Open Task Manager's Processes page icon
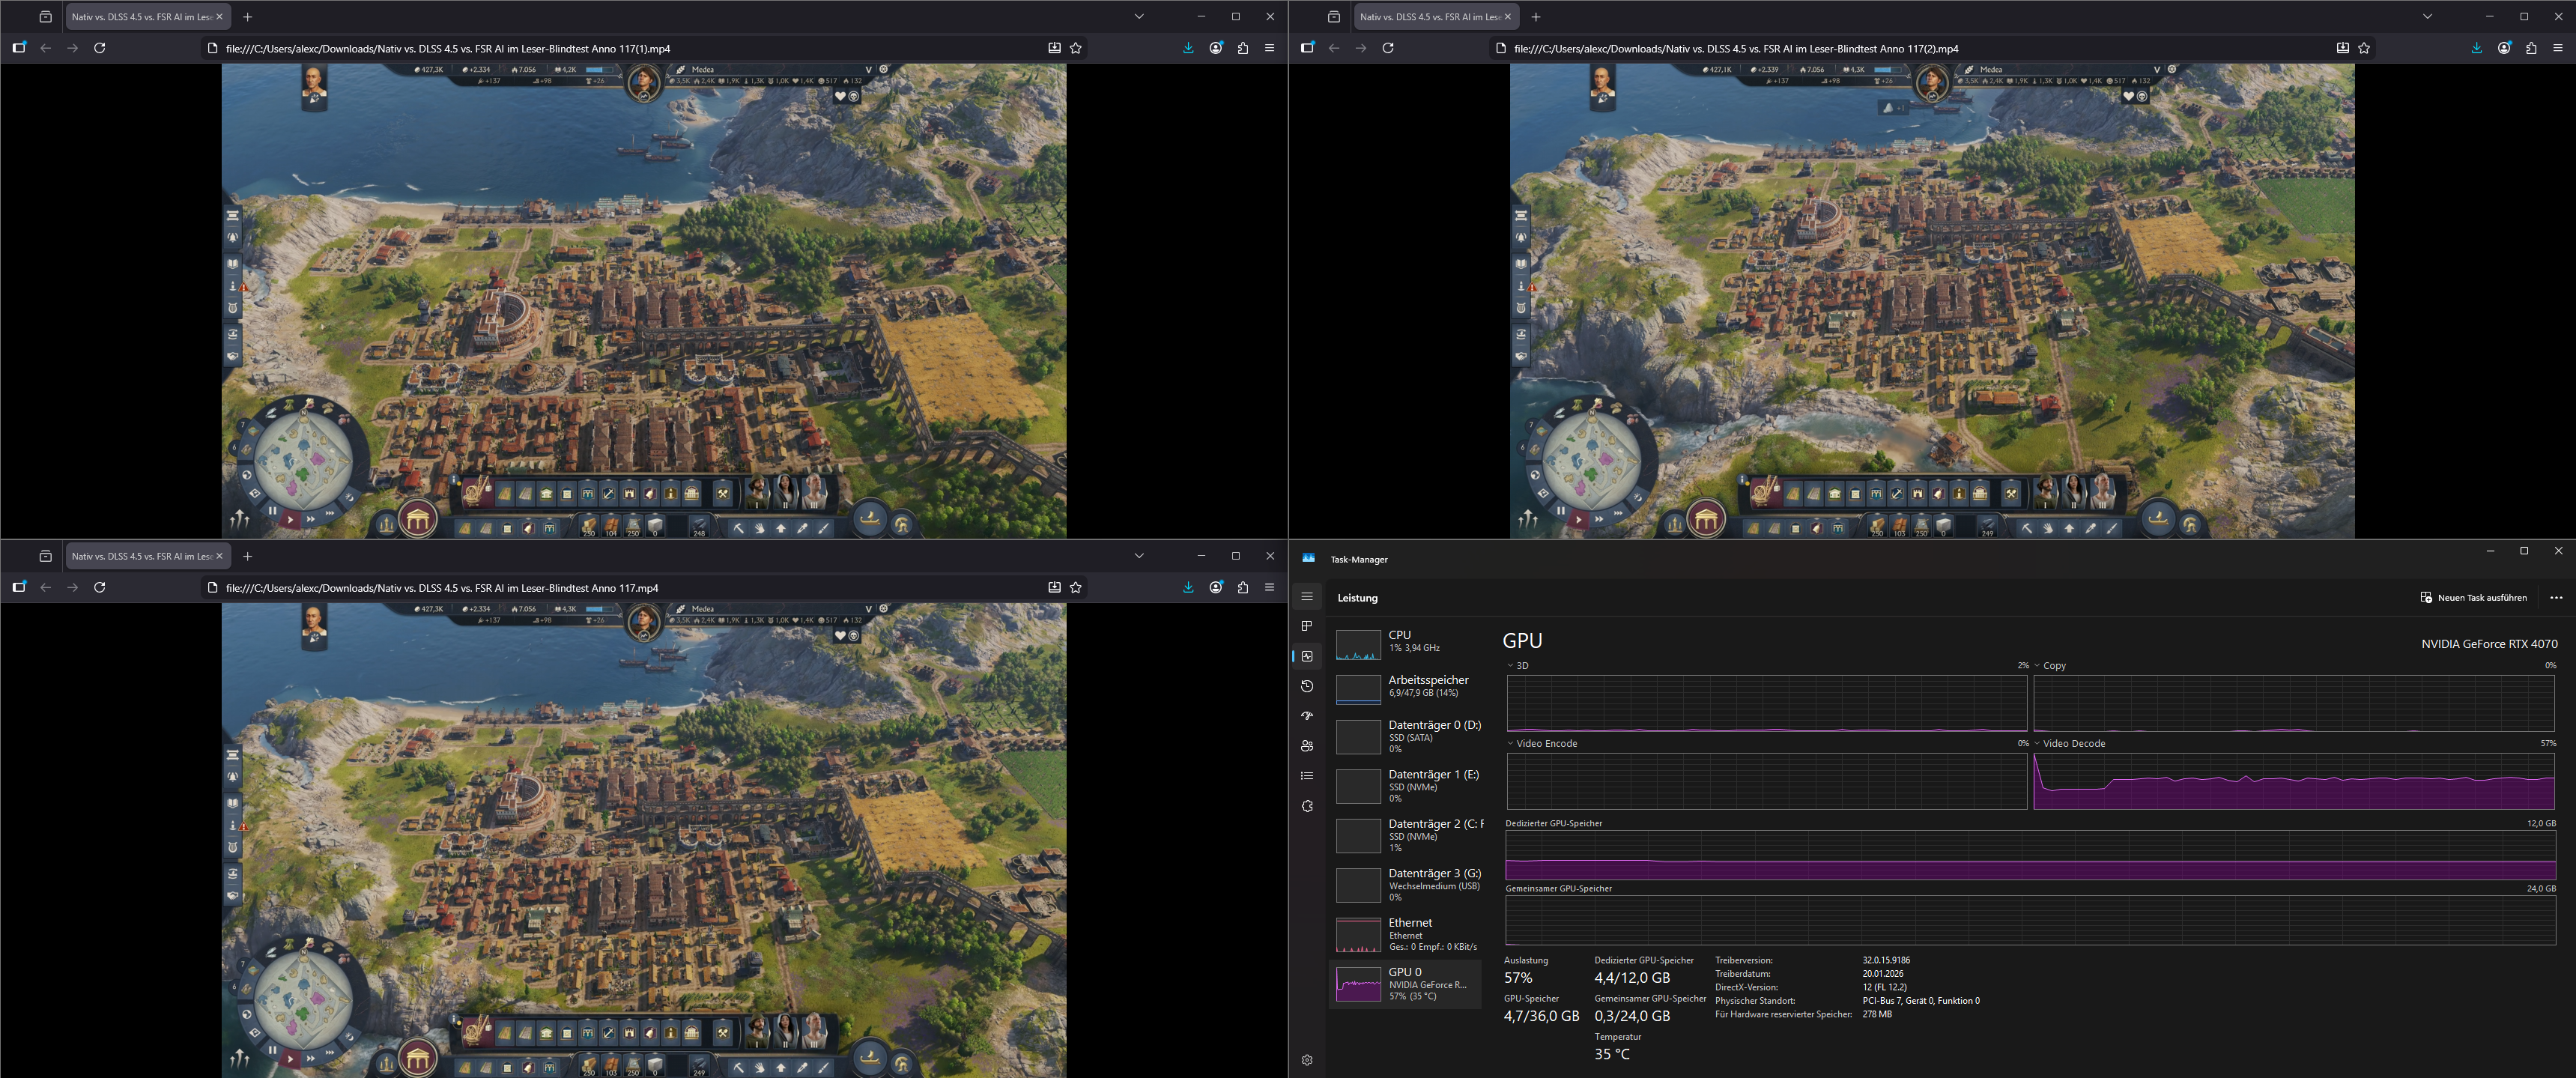Screen dimensions: 2576x1078 click(x=1306, y=626)
